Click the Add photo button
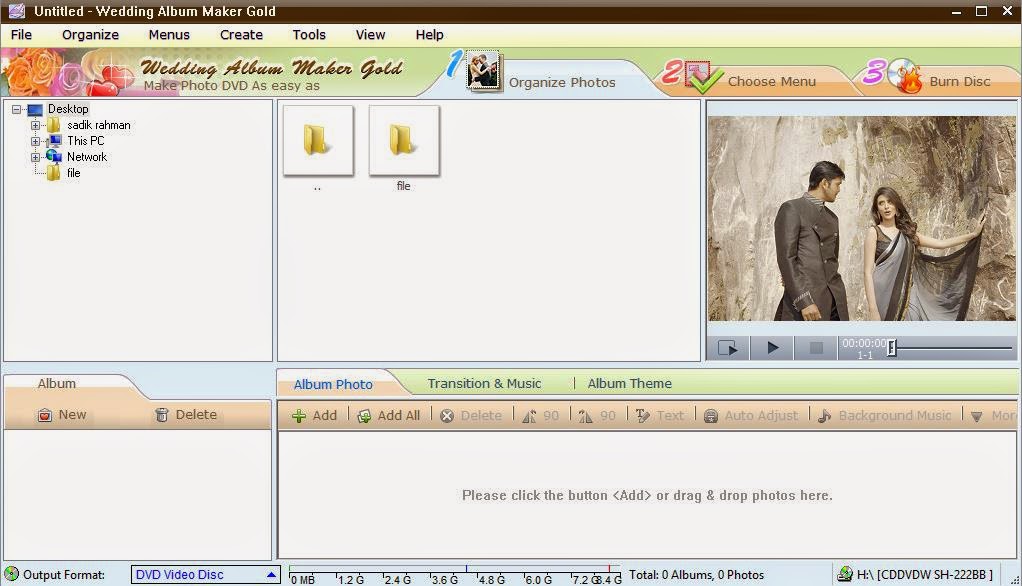Viewport: 1022px width, 586px height. pyautogui.click(x=315, y=415)
